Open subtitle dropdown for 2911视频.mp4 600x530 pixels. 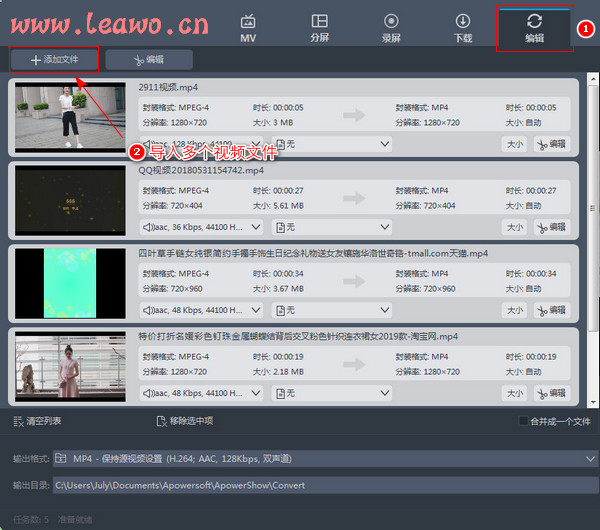tap(332, 144)
